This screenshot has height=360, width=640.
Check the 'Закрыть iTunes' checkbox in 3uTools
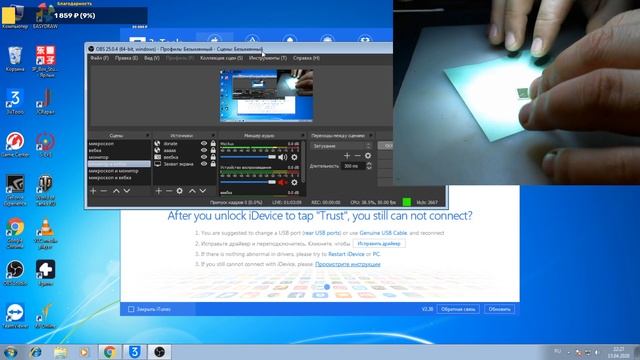(x=131, y=309)
